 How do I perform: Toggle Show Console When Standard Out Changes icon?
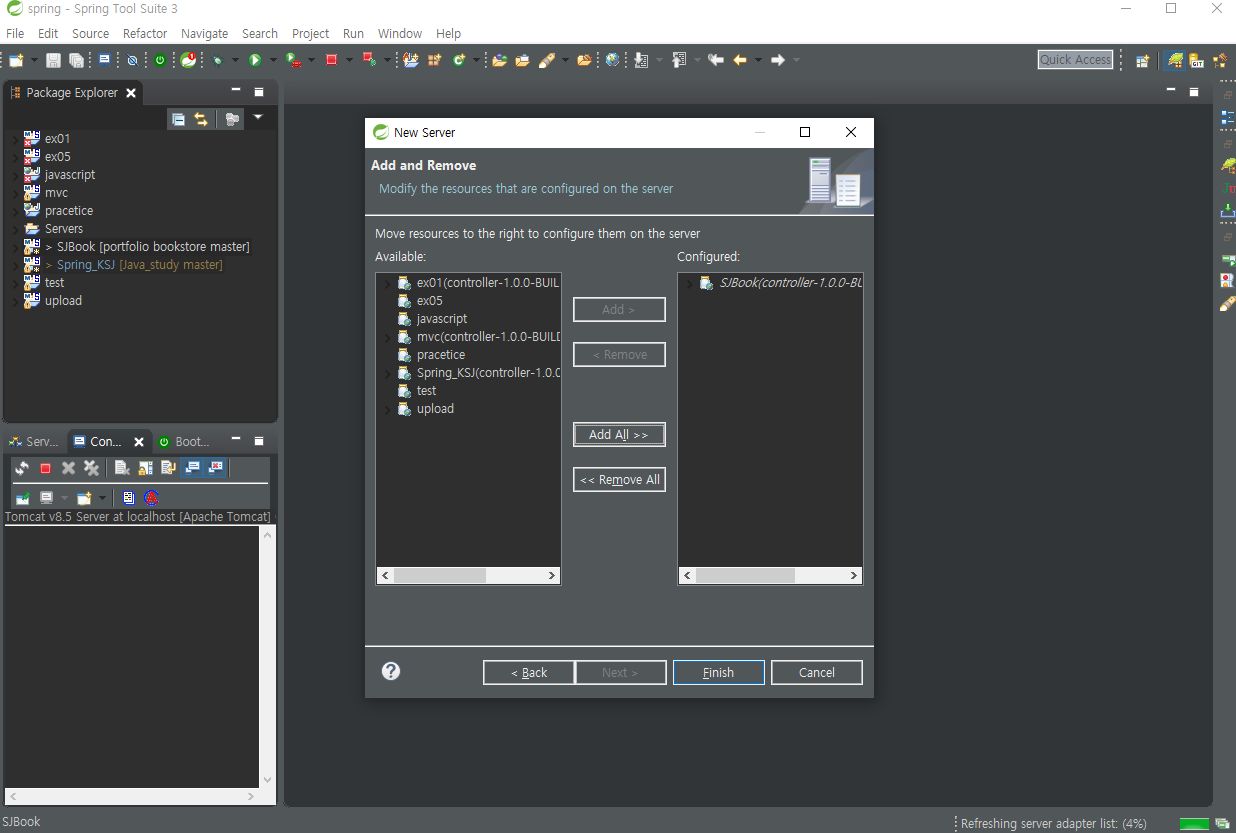click(x=192, y=468)
